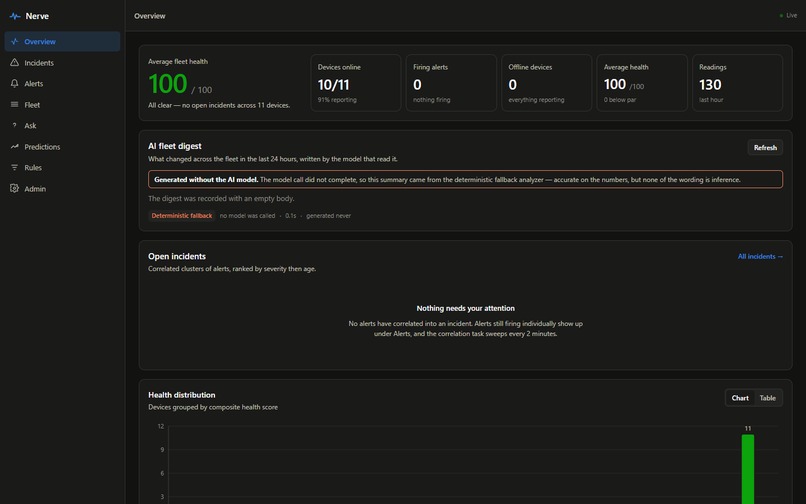Screen dimensions: 806x504
Task: Click the Nerve app name
Action: click(x=37, y=16)
